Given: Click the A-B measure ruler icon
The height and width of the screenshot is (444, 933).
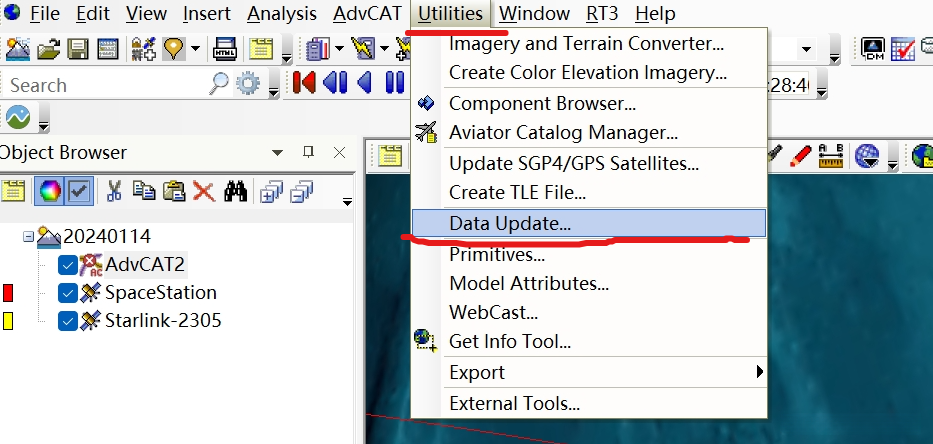Looking at the screenshot, I should point(831,155).
